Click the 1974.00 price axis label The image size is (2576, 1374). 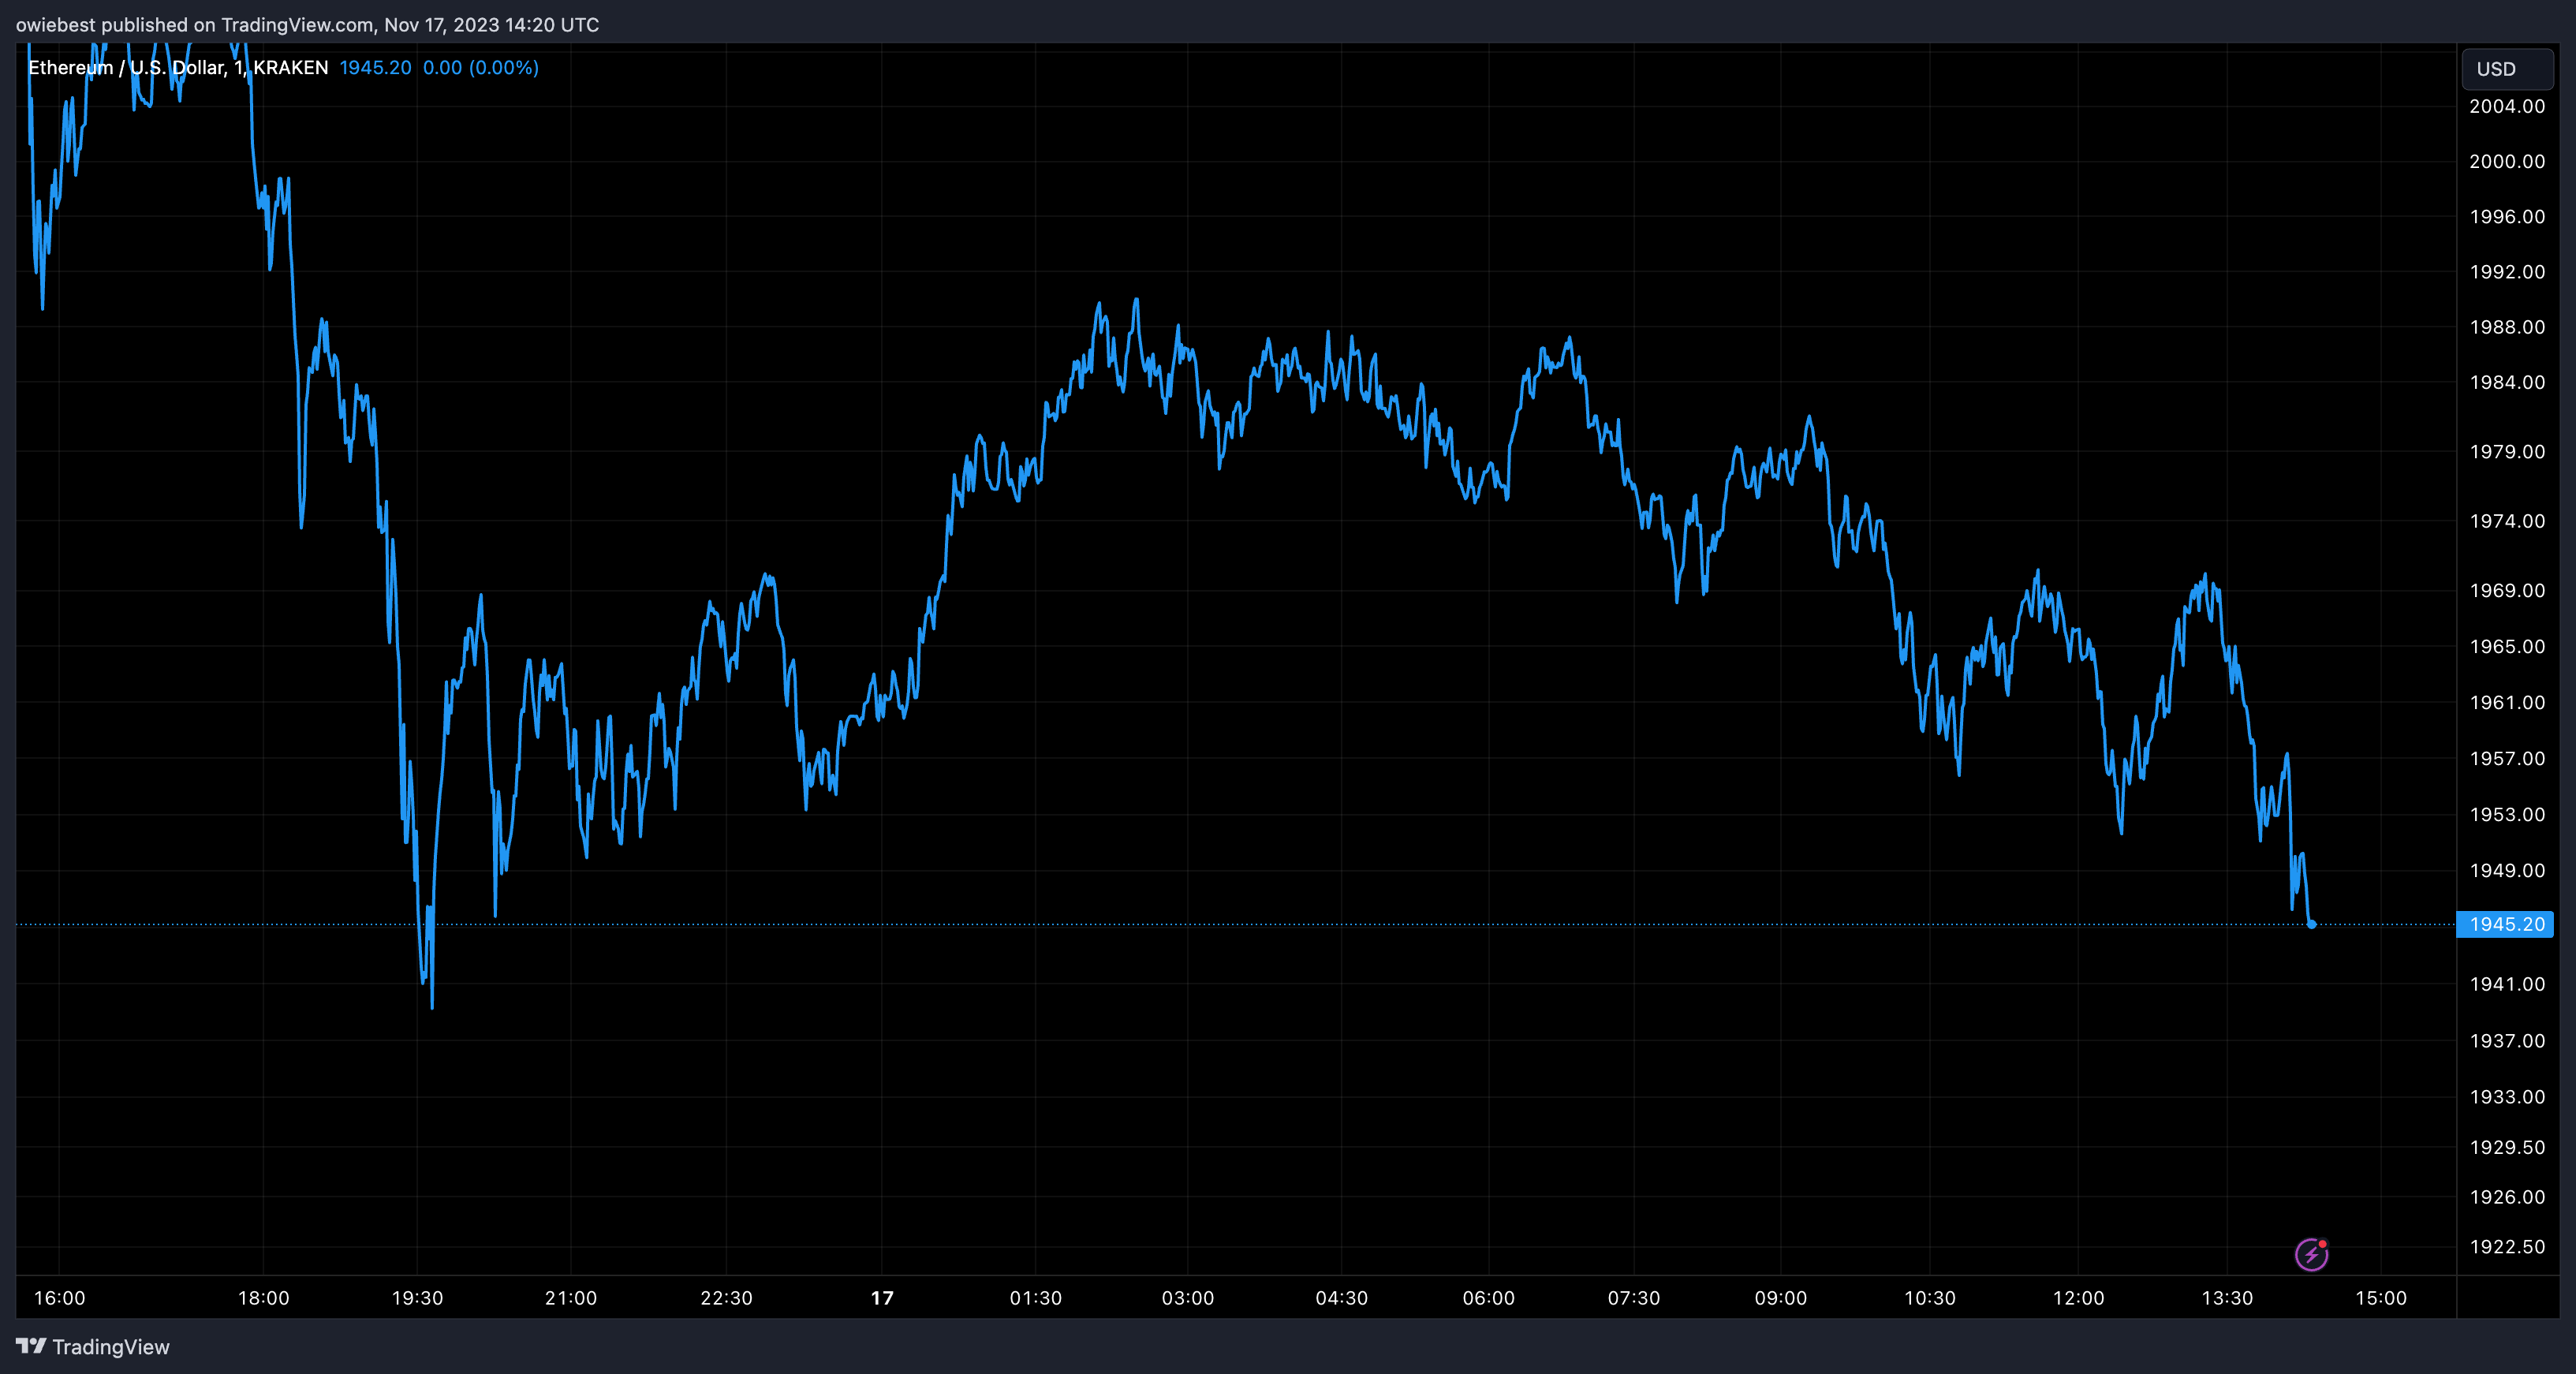[x=2507, y=521]
